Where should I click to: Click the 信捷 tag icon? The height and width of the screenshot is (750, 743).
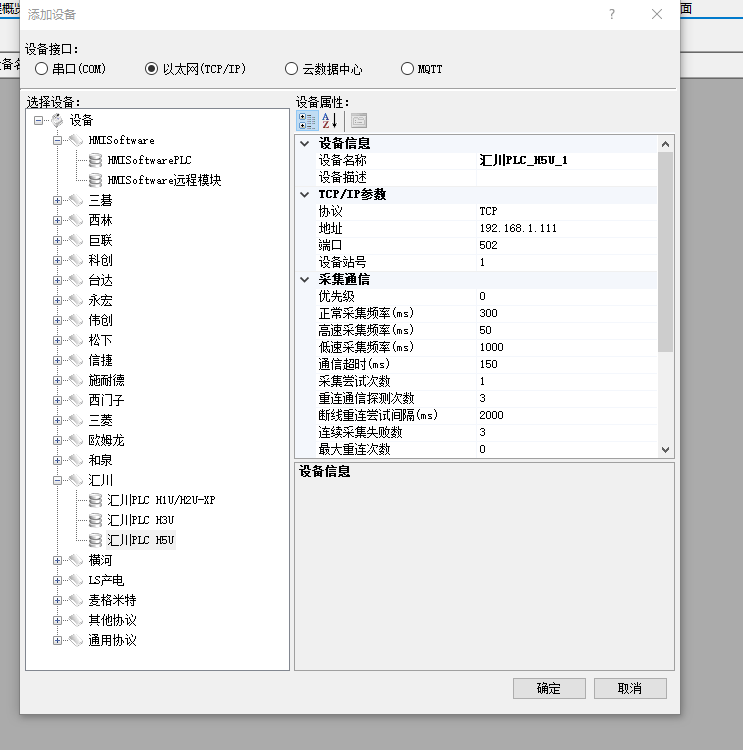76,361
